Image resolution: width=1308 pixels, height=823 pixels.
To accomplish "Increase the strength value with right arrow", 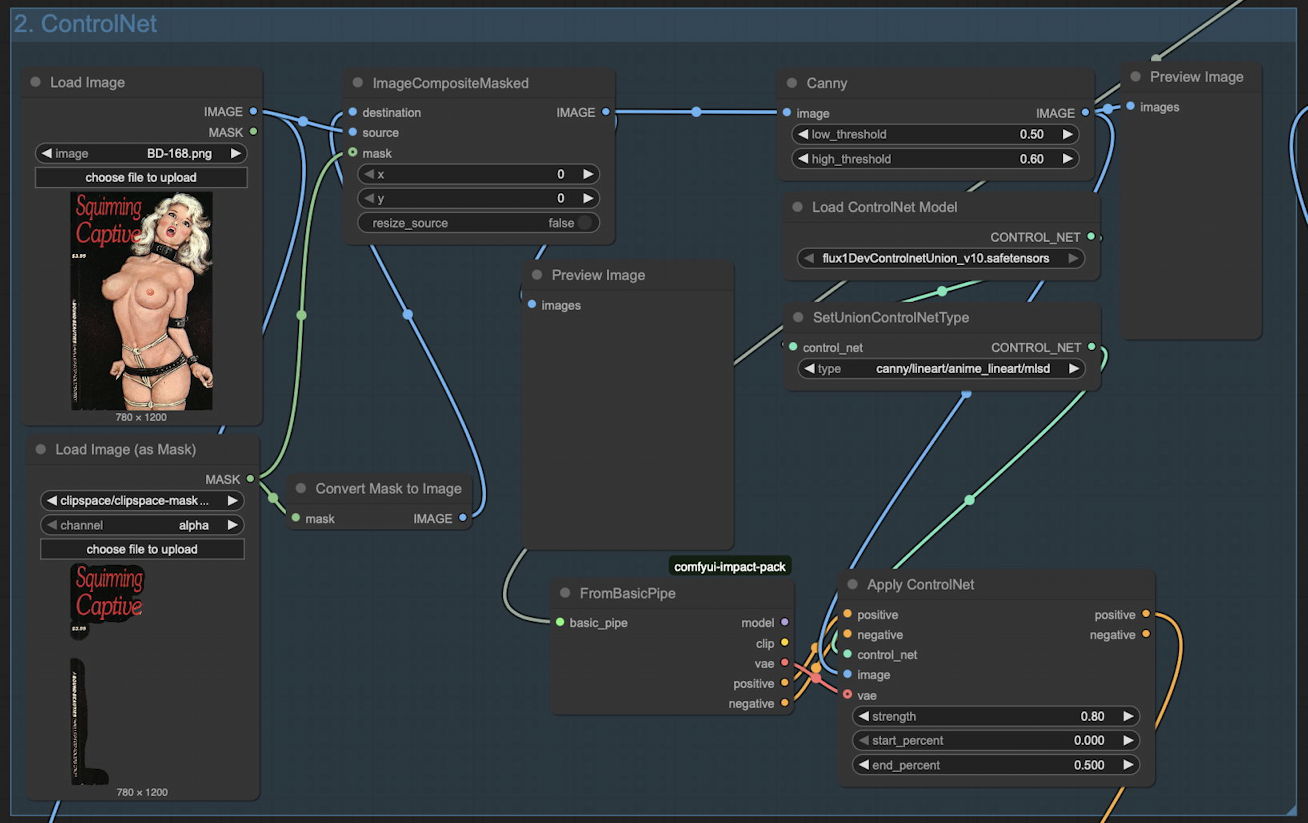I will pos(1128,717).
